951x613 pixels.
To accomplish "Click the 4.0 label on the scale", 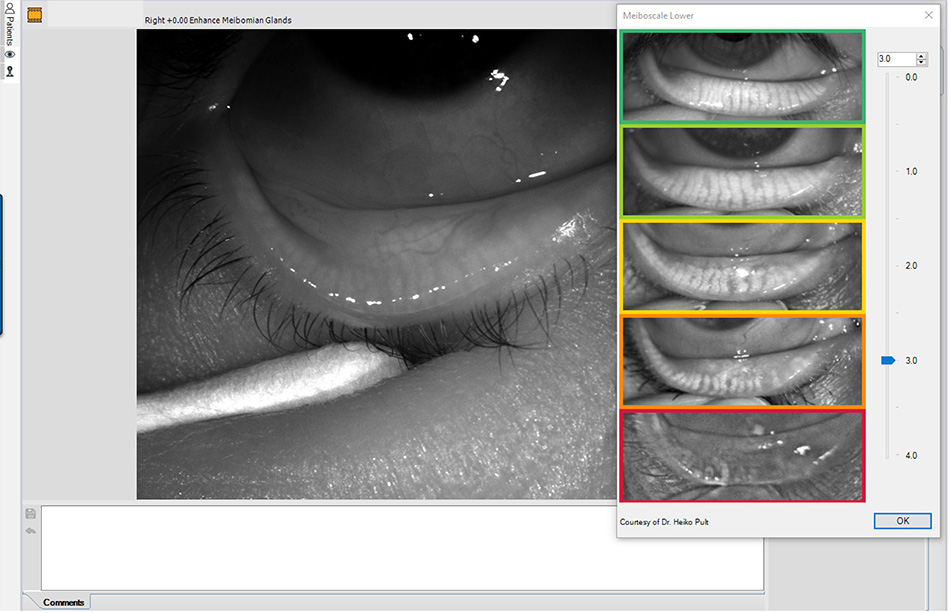I will point(911,455).
